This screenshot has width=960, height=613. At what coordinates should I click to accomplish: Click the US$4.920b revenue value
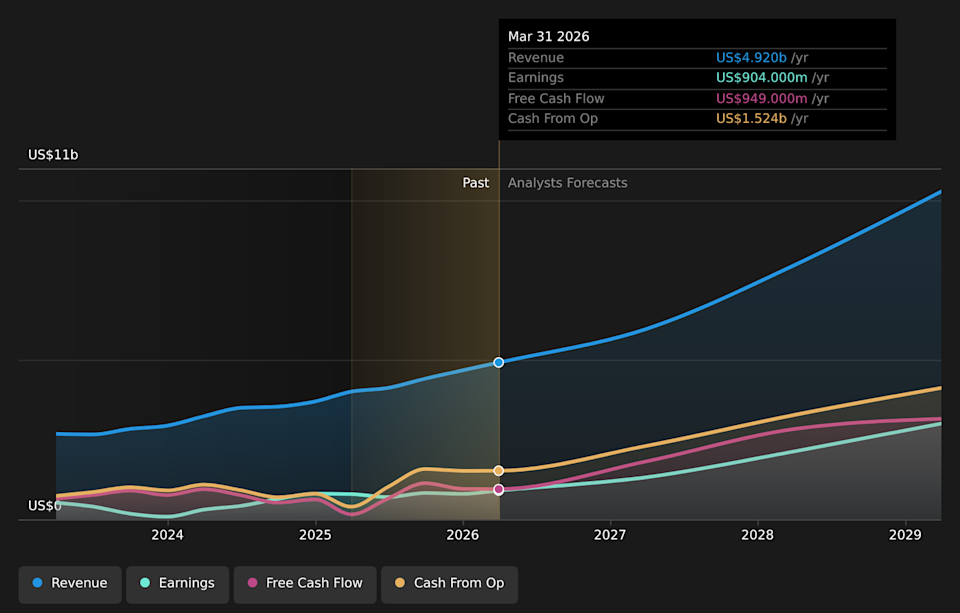pyautogui.click(x=751, y=58)
